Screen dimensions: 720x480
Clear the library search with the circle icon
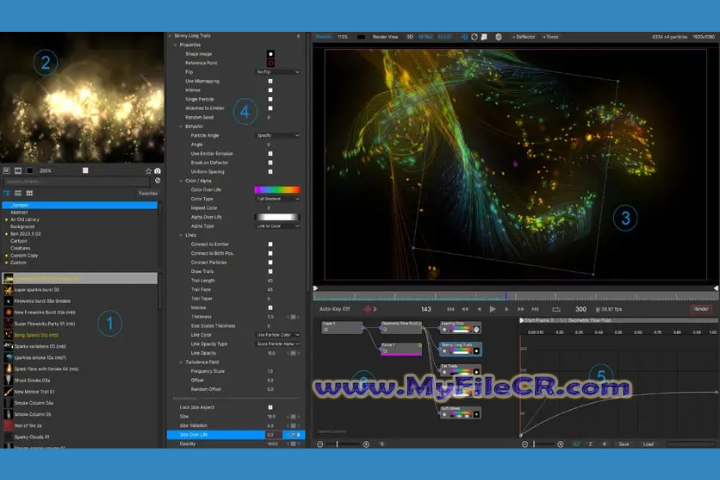(x=158, y=181)
